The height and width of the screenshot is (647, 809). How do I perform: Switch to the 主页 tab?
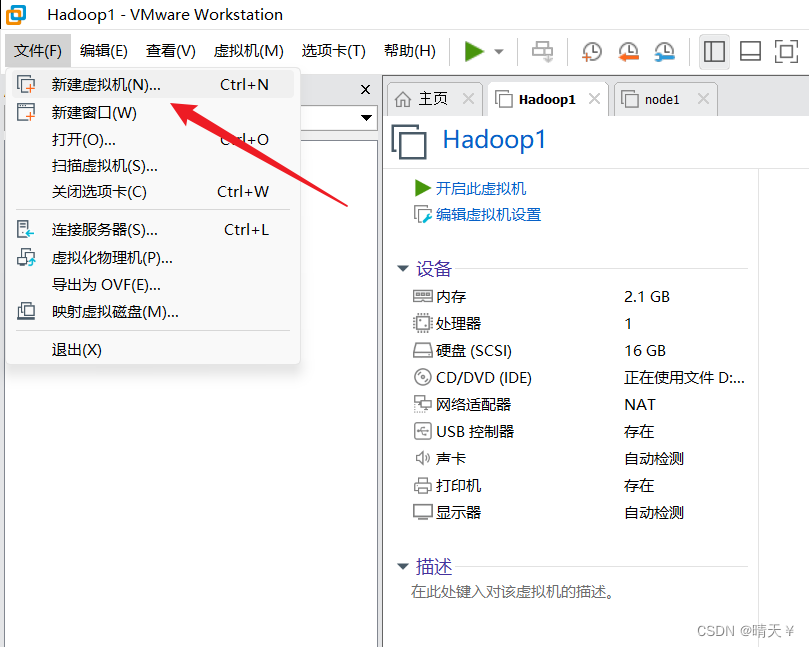pos(434,99)
